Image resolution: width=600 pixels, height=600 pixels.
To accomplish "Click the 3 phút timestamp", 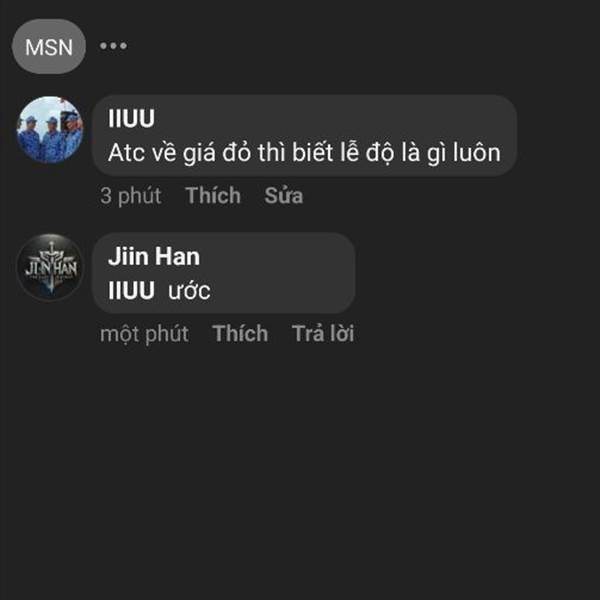I will [130, 196].
